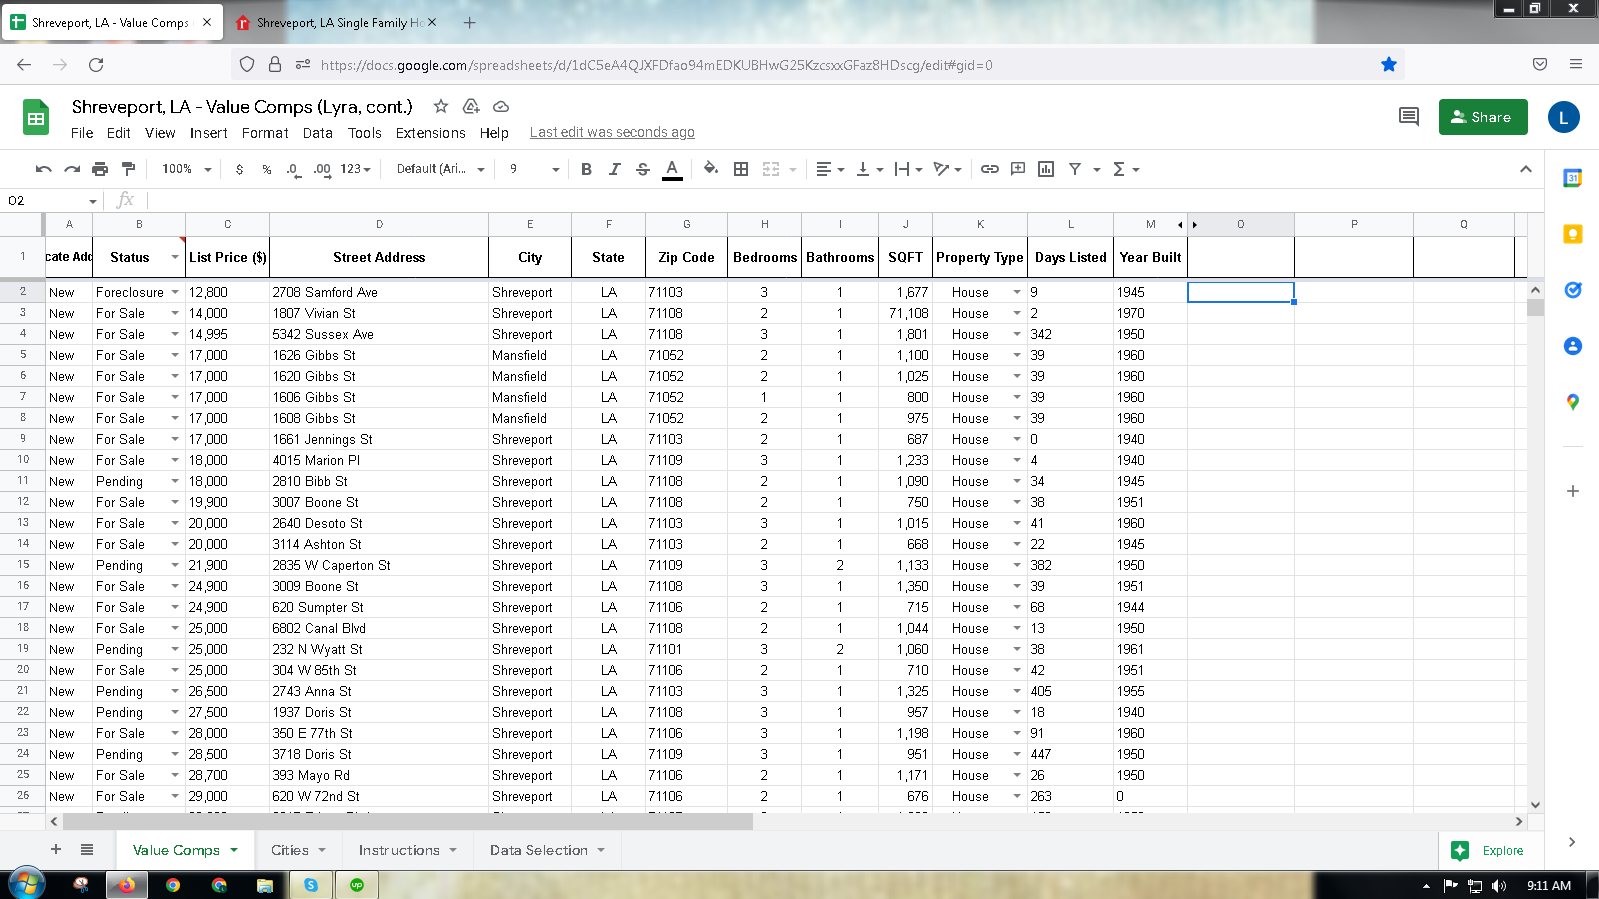Open Google Keep in side panel
The image size is (1599, 899).
pyautogui.click(x=1572, y=234)
